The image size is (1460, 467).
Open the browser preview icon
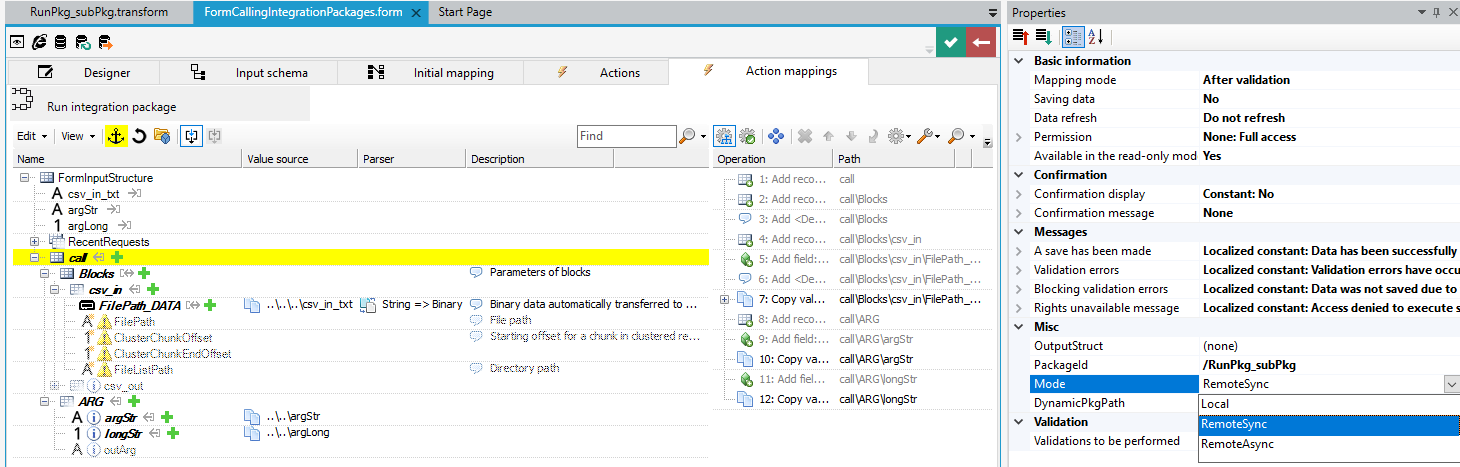(x=39, y=42)
